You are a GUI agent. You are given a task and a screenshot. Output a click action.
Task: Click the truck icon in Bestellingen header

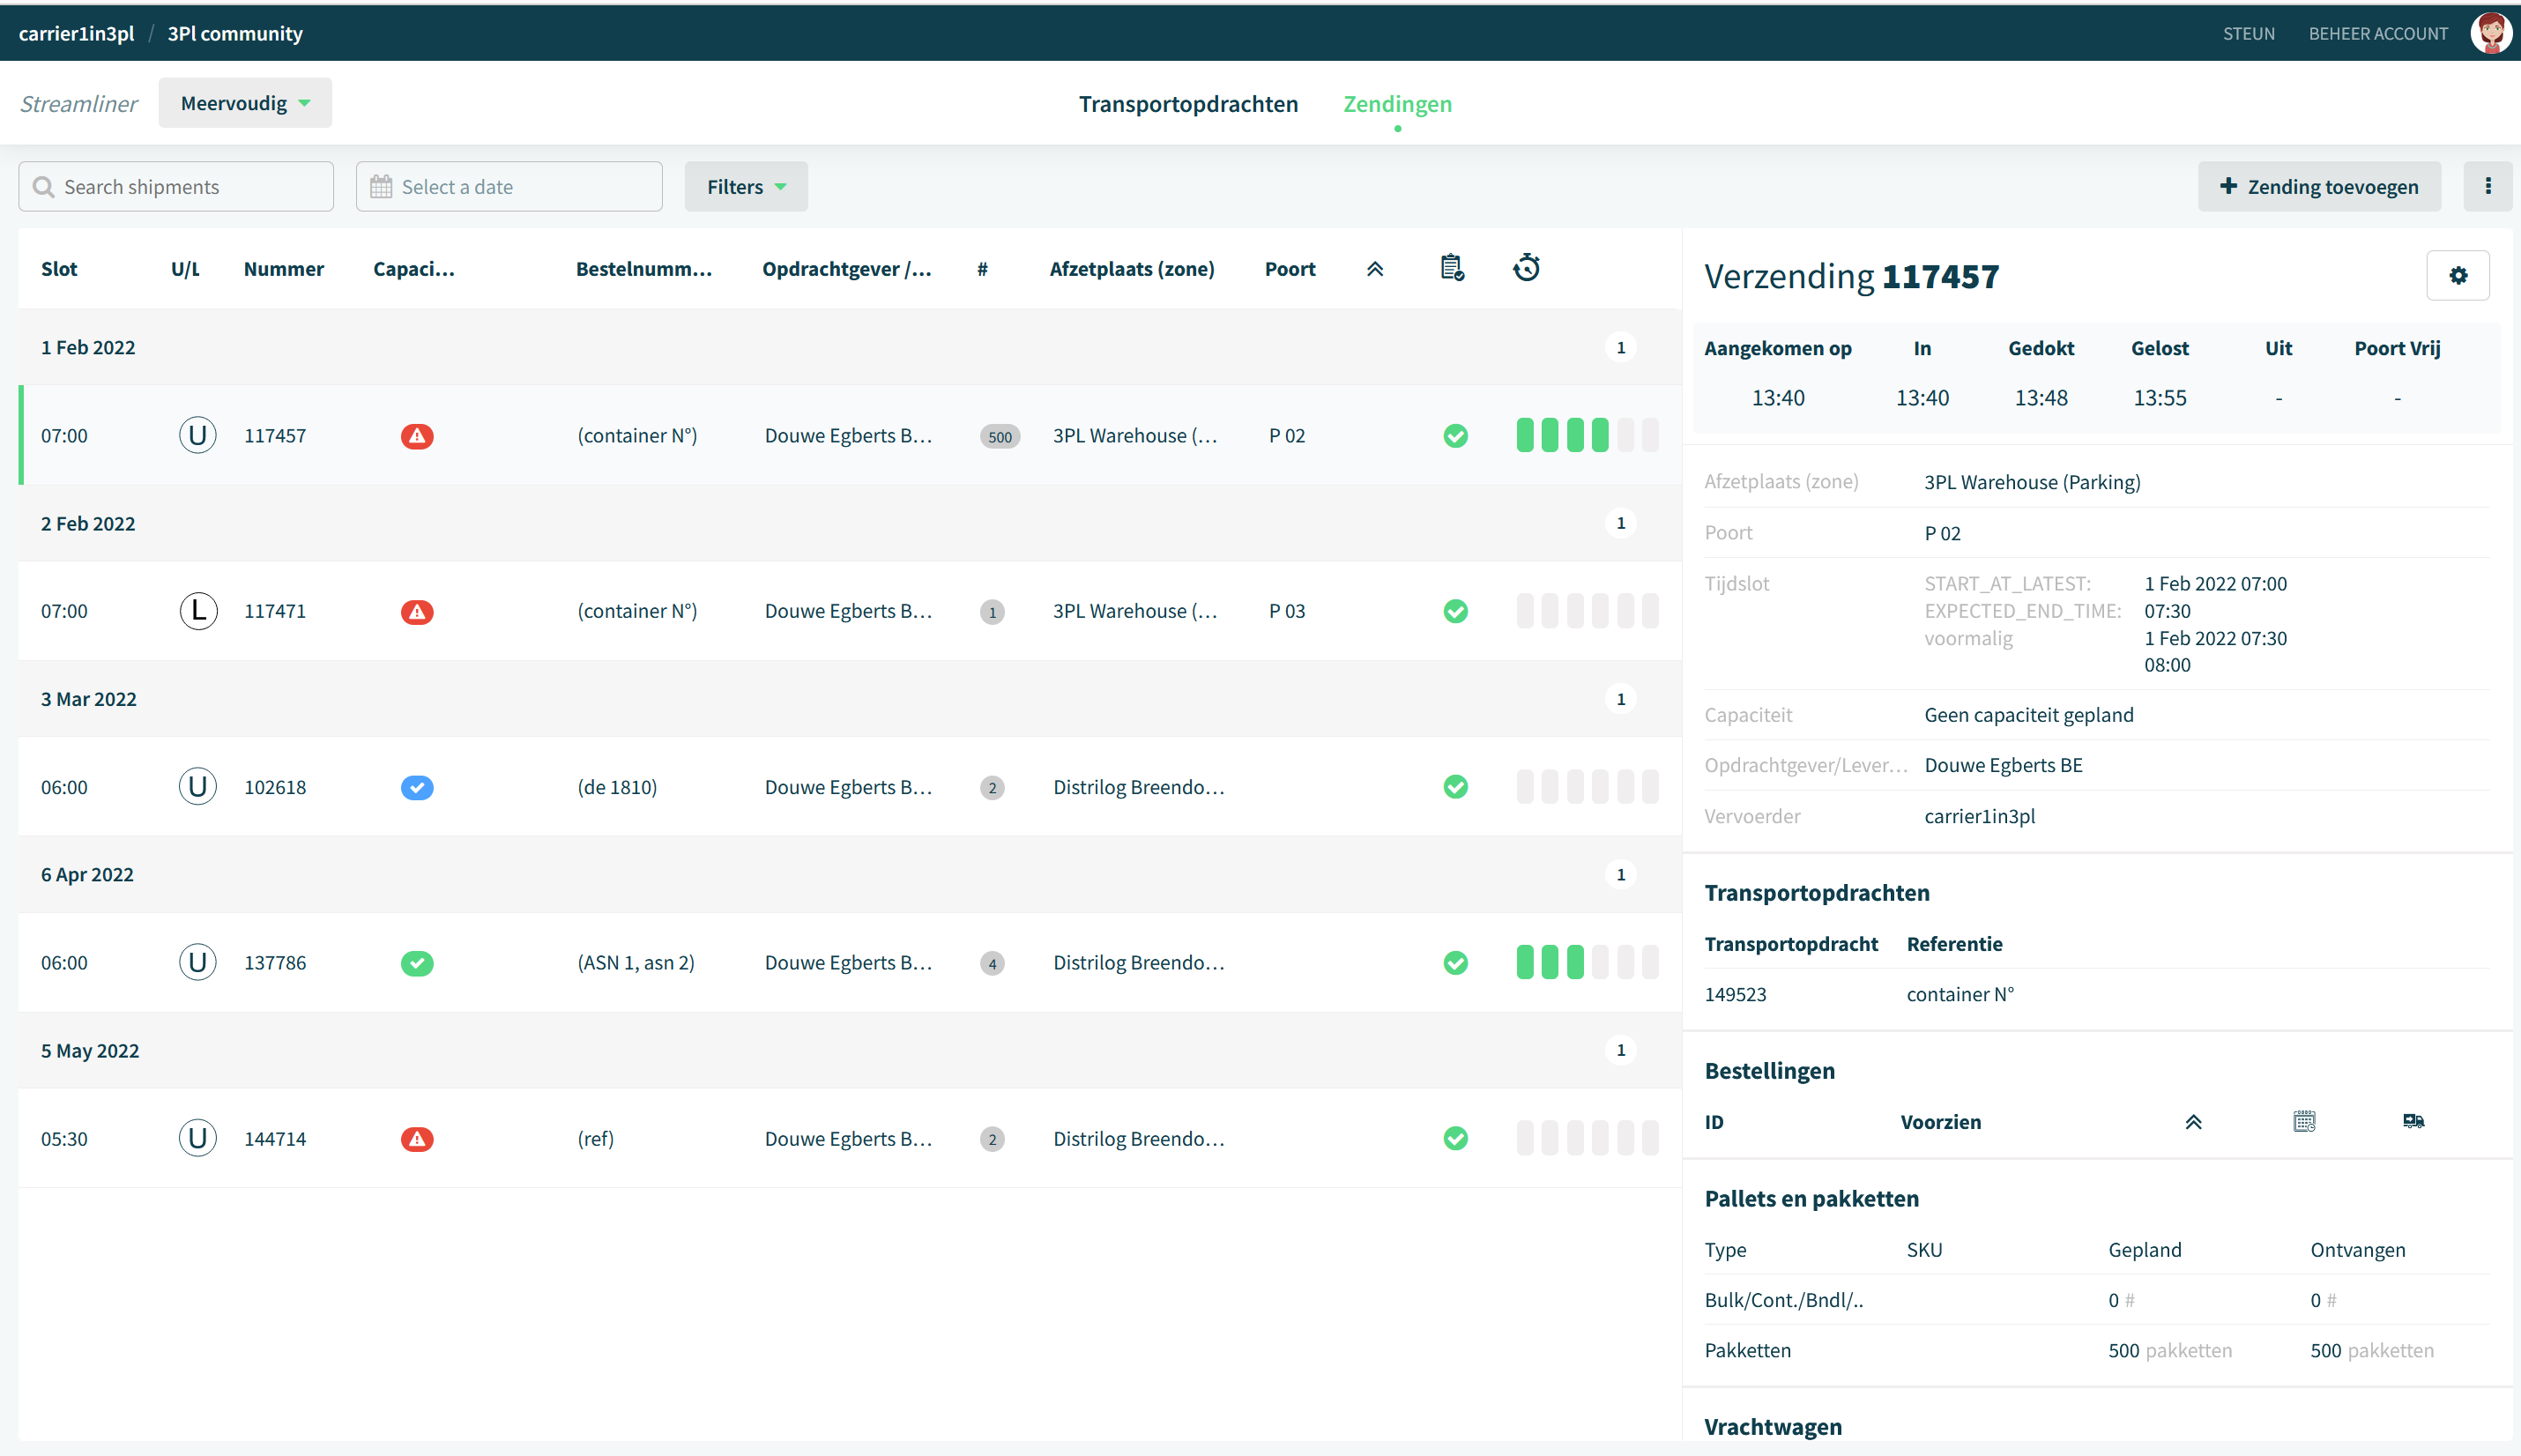(x=2413, y=1122)
